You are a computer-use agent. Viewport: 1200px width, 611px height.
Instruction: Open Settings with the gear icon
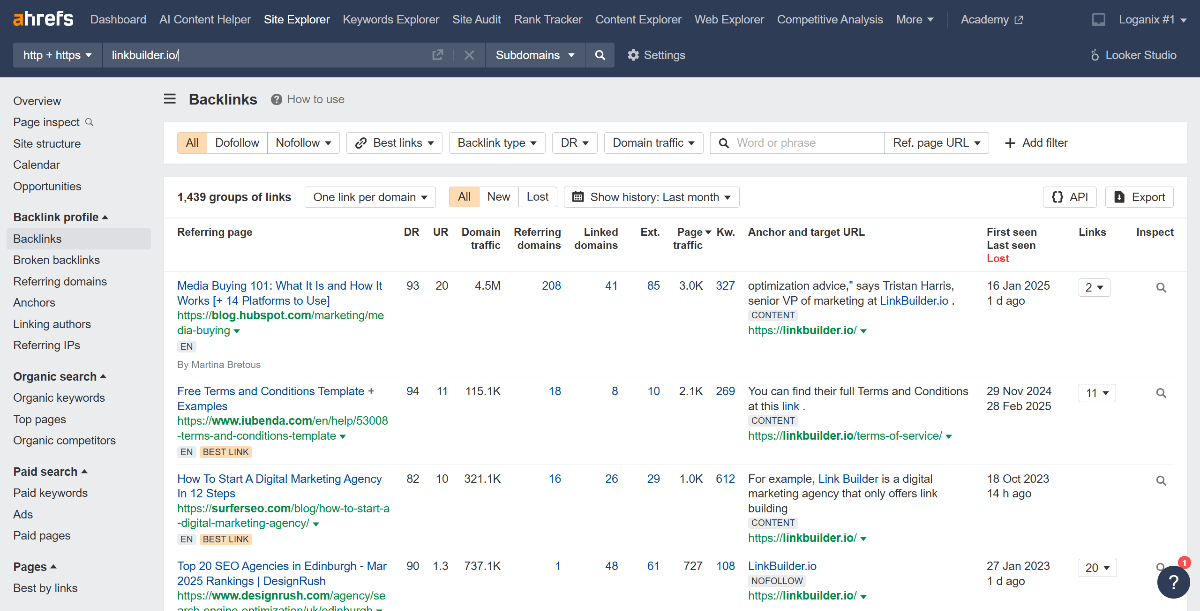click(656, 55)
